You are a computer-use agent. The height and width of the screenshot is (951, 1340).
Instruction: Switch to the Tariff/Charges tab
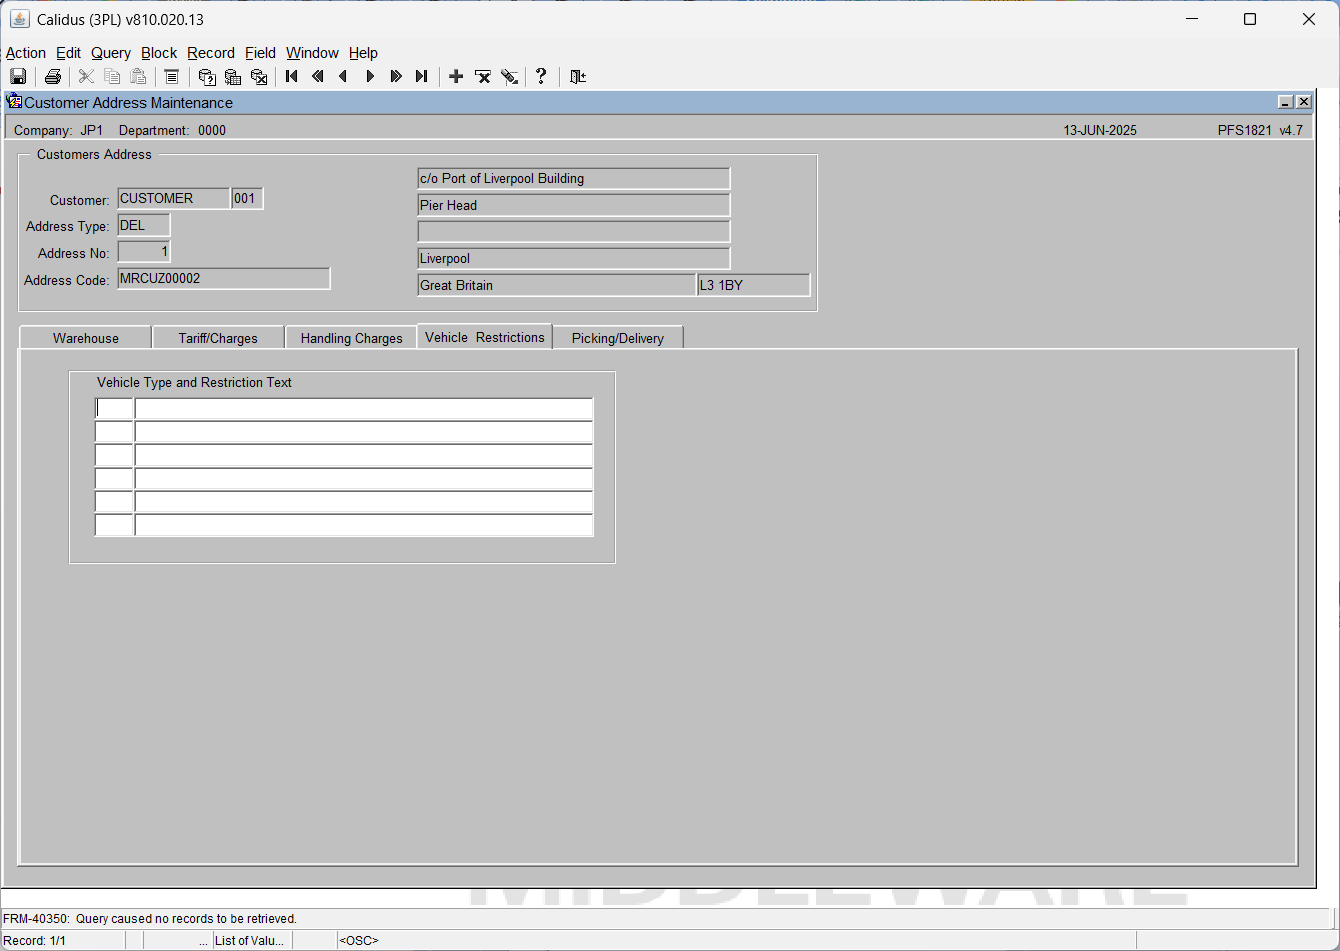(x=218, y=338)
